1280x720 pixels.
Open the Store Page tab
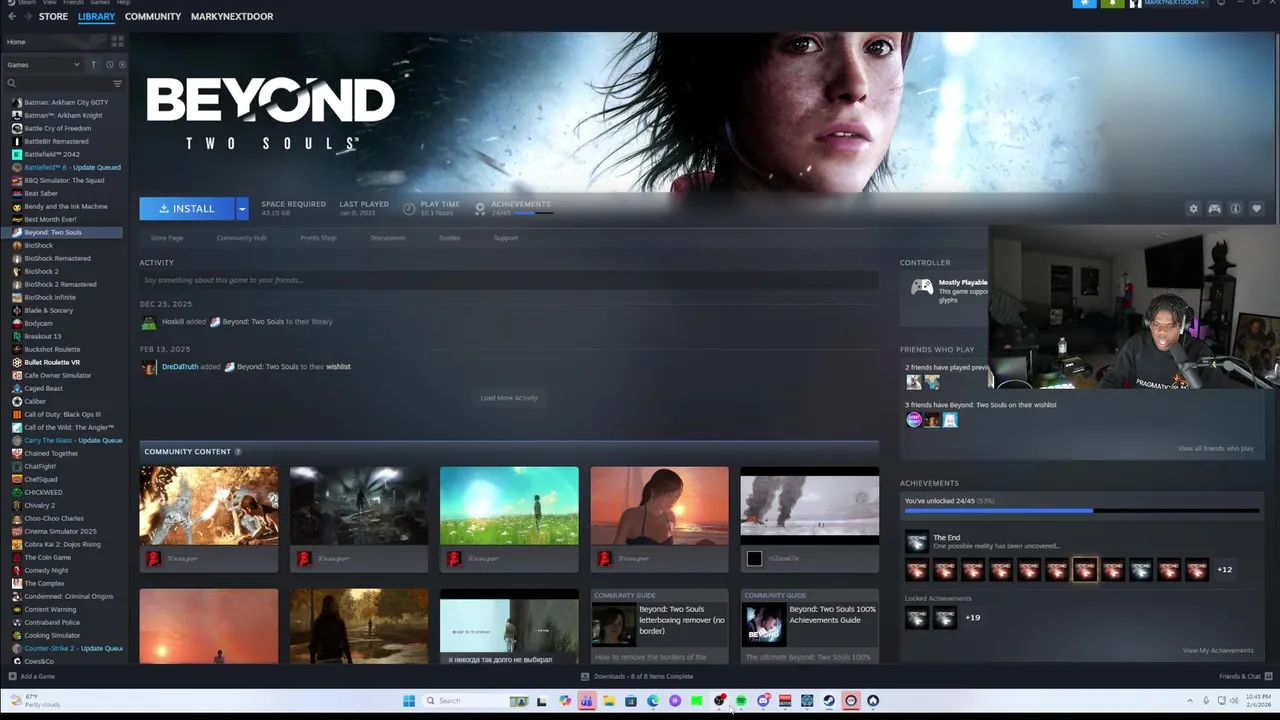pos(167,238)
